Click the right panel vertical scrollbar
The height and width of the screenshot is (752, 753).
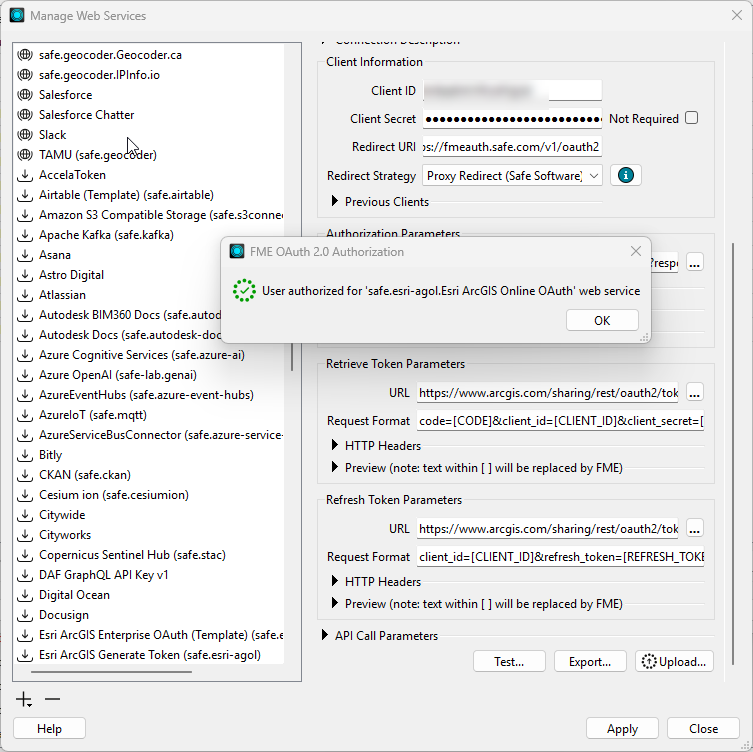(733, 454)
